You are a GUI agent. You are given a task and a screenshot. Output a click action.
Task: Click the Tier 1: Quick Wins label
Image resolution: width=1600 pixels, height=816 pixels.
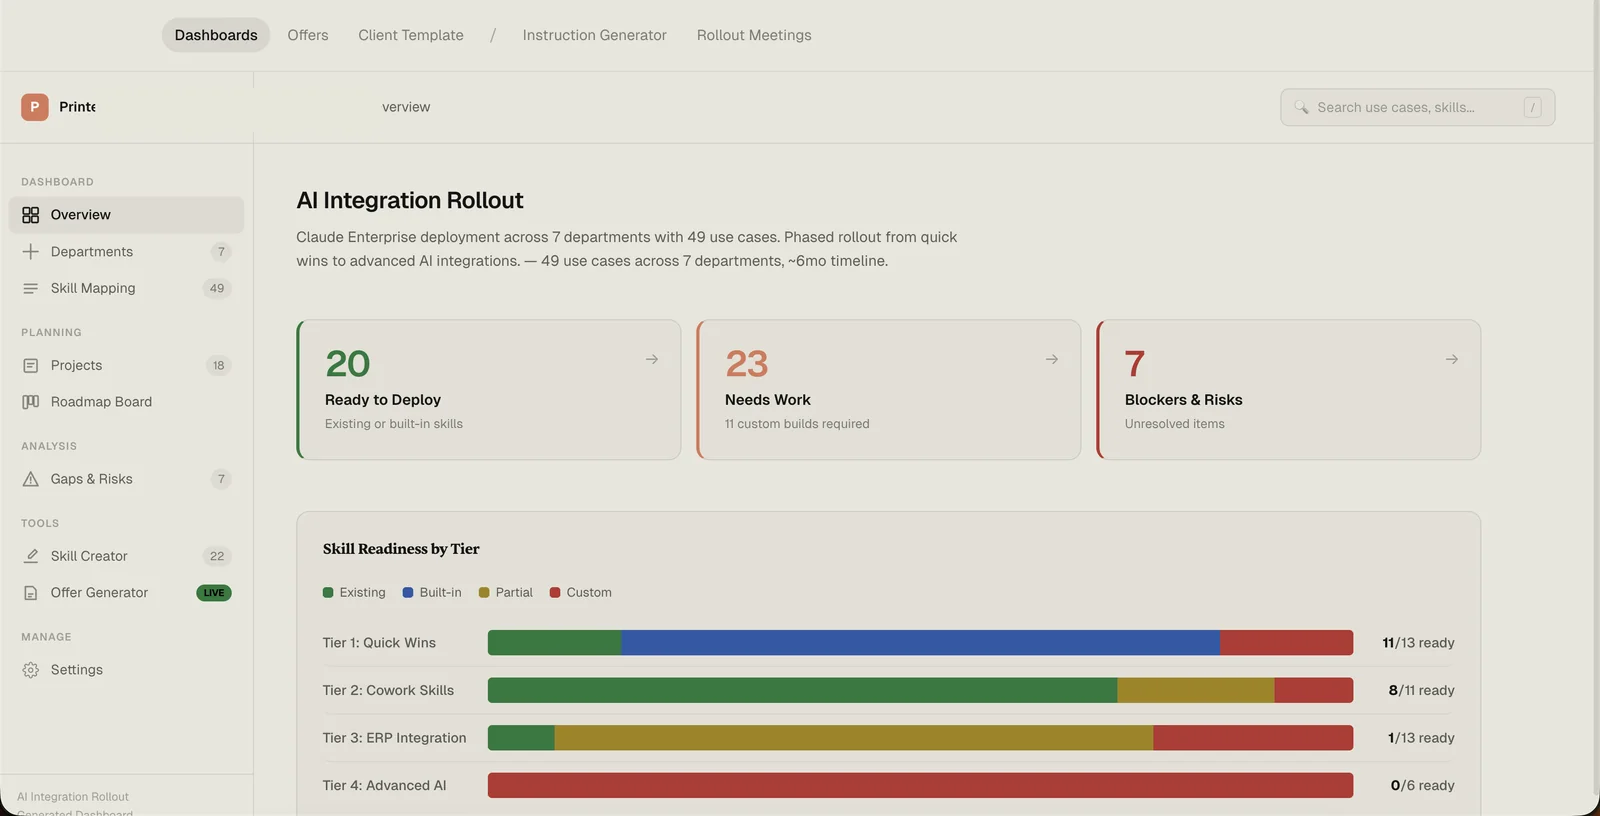coord(379,643)
